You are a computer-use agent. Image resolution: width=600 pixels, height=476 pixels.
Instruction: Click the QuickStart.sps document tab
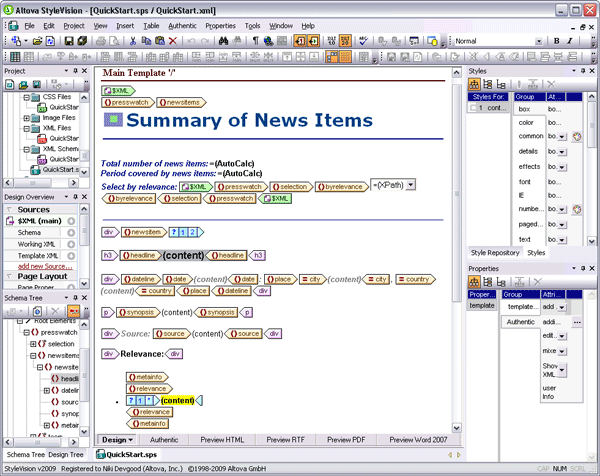point(127,455)
